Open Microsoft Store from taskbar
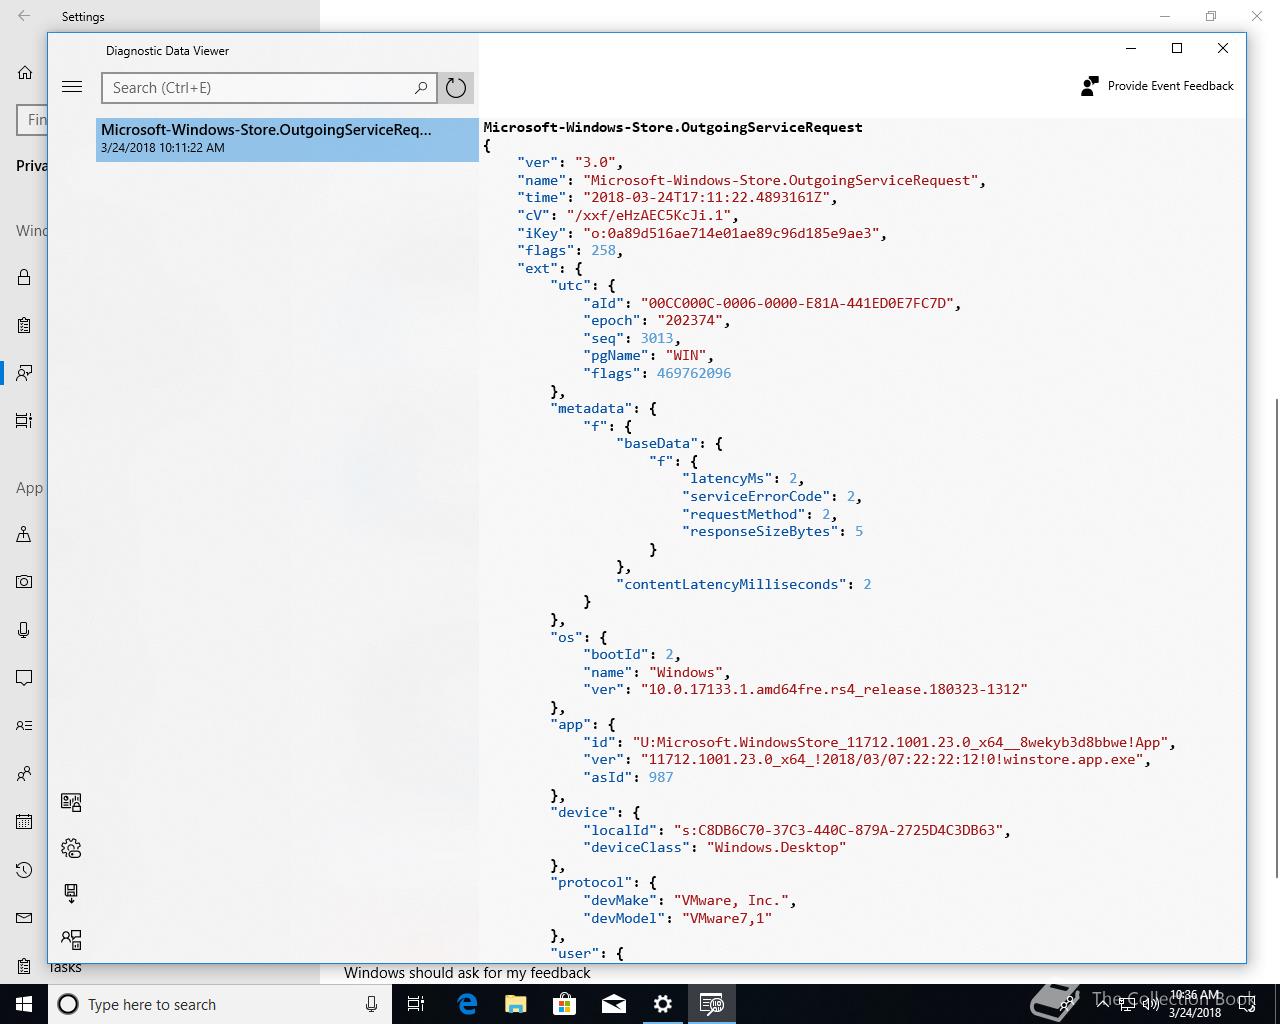 pos(565,1004)
